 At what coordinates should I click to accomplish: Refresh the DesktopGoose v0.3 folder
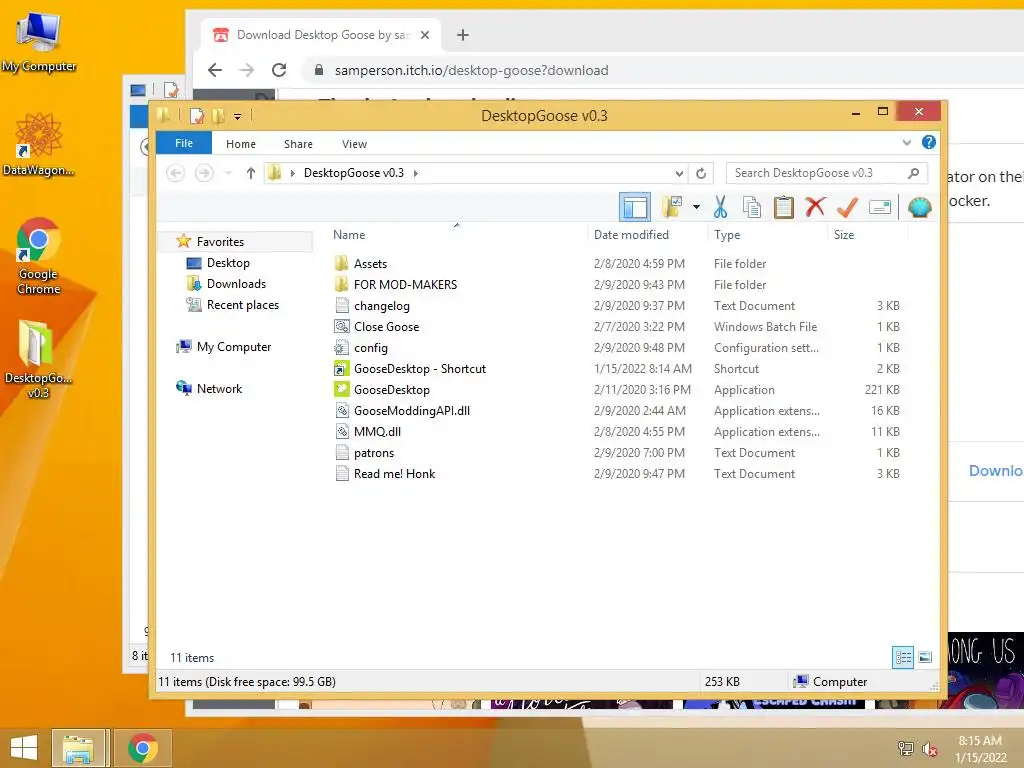[701, 173]
